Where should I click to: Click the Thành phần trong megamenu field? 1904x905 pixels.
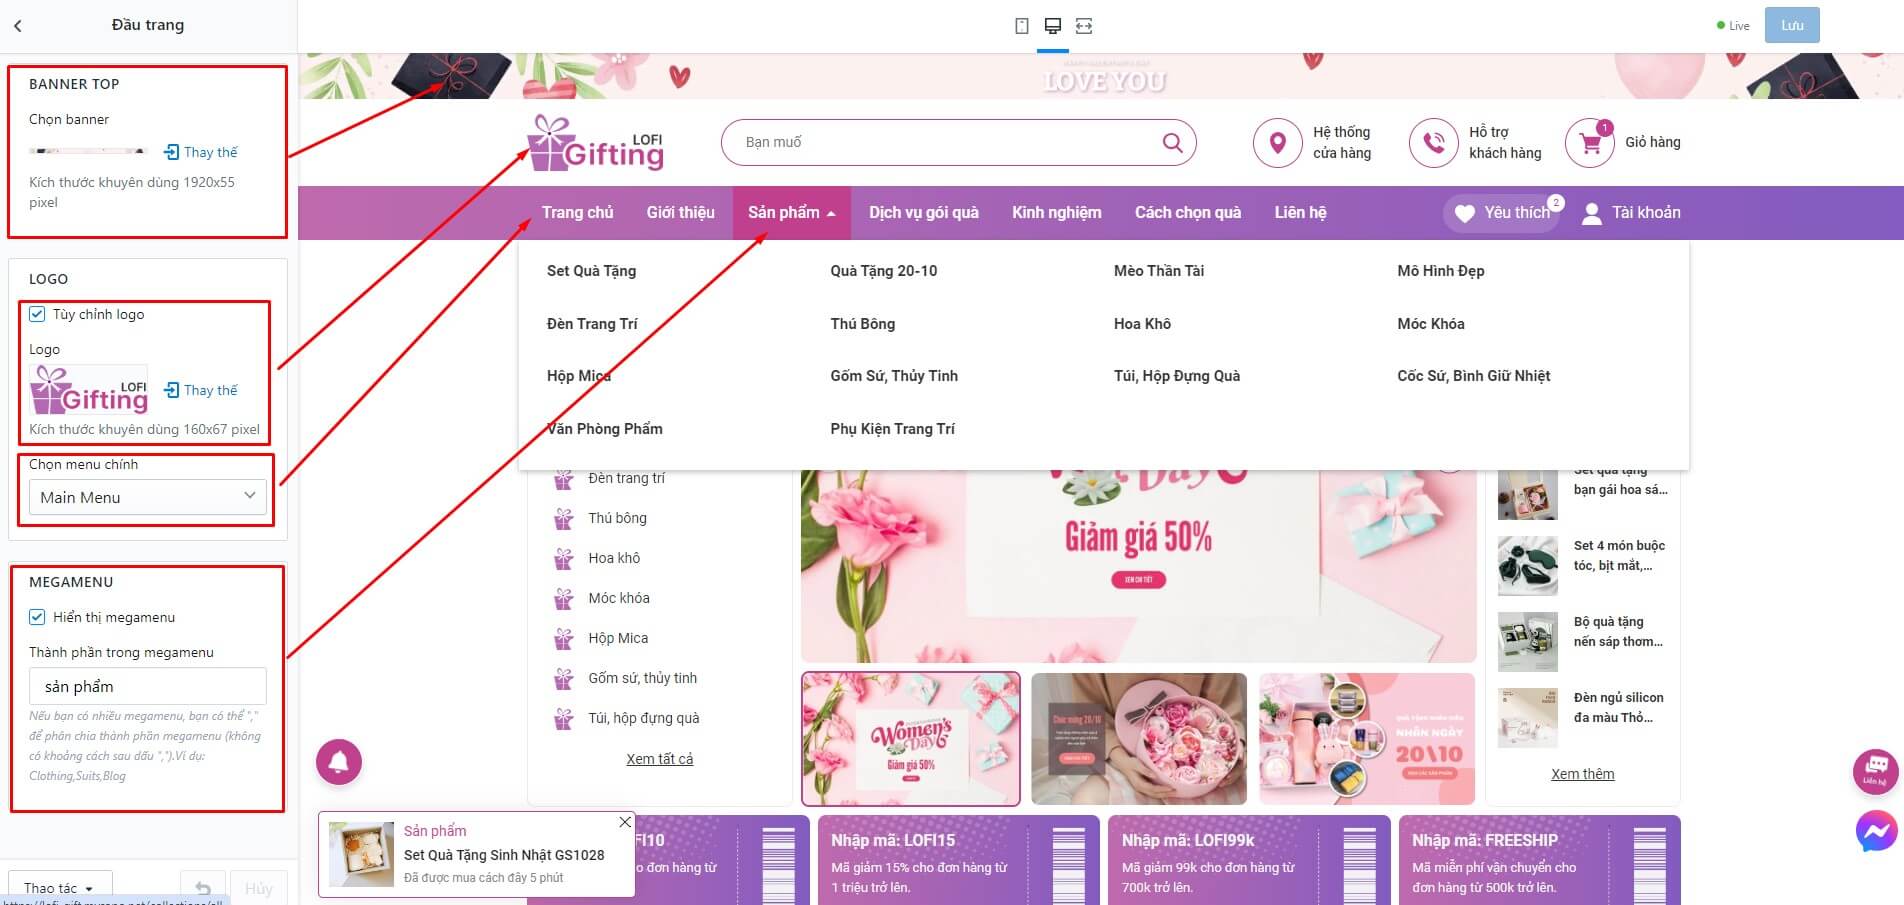(x=148, y=687)
